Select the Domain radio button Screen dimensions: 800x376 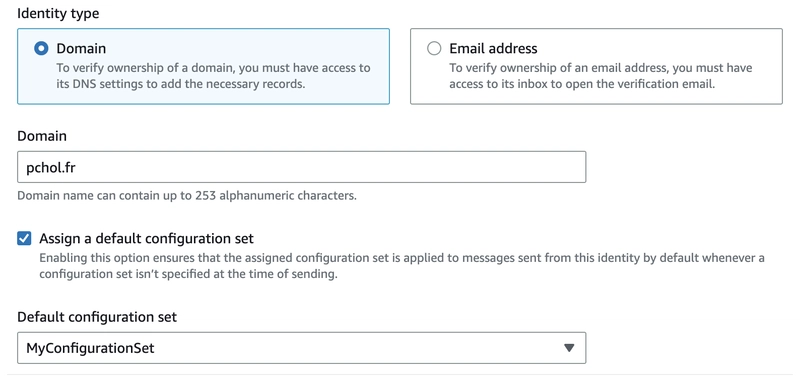41,48
